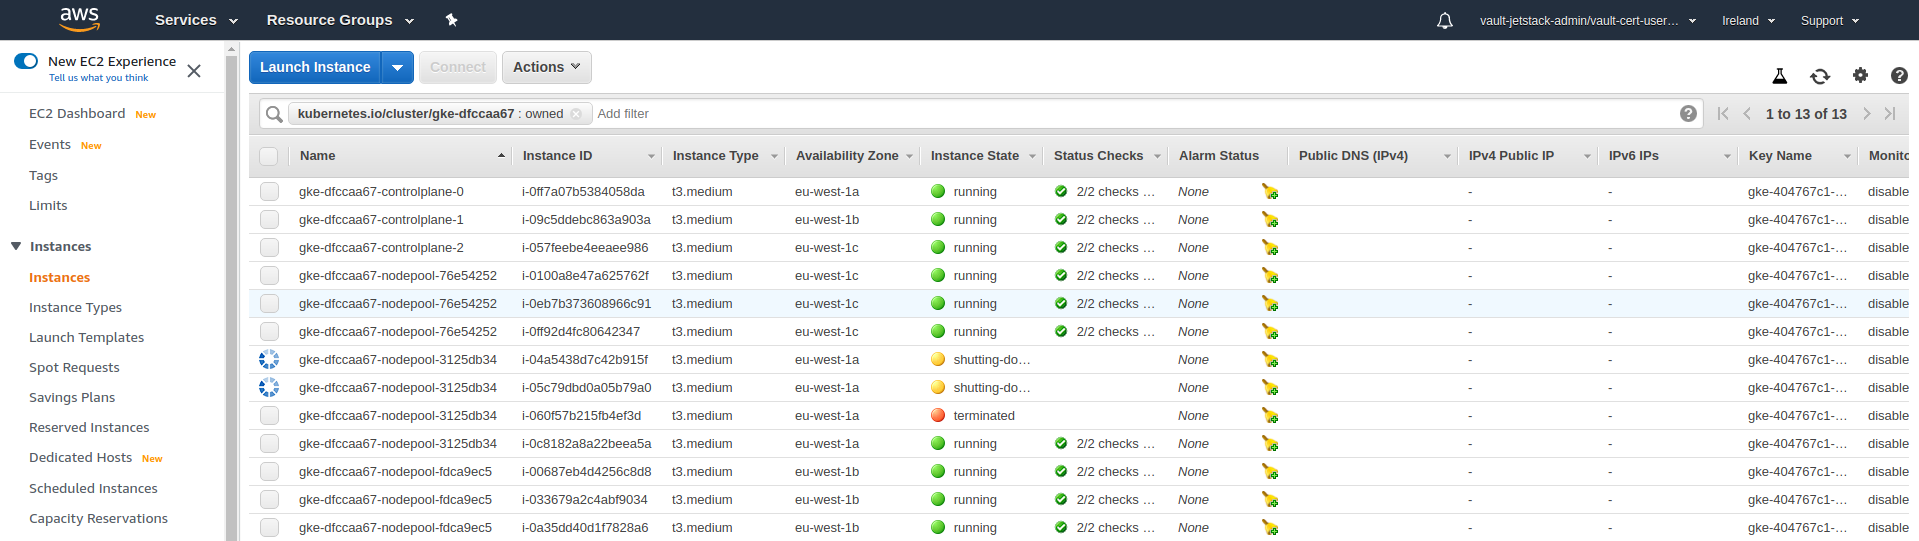1919x541 pixels.
Task: Click the AWS logo home icon
Action: (x=79, y=18)
